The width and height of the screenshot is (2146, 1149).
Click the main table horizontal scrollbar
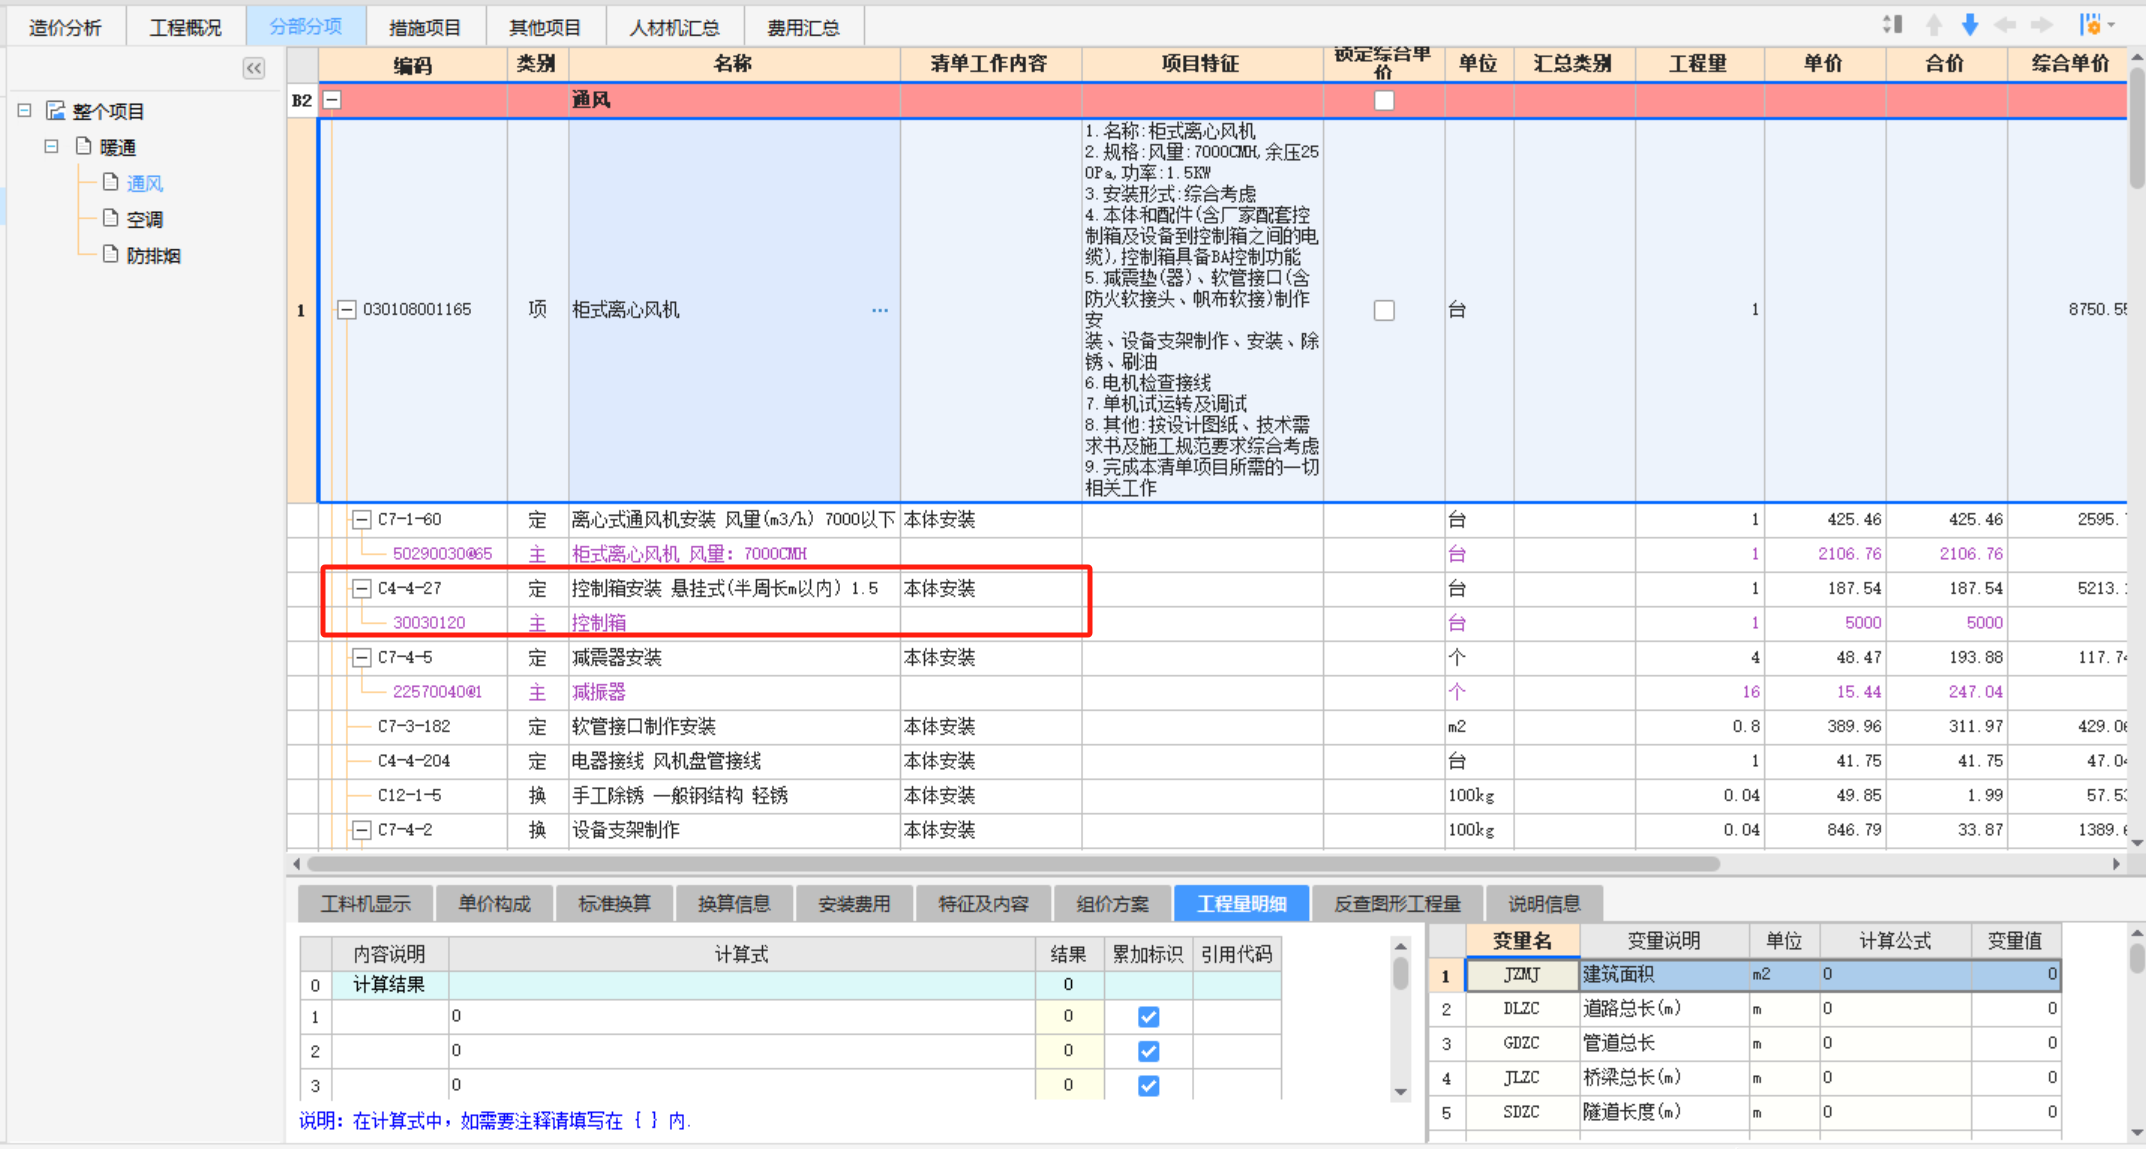coord(1014,863)
